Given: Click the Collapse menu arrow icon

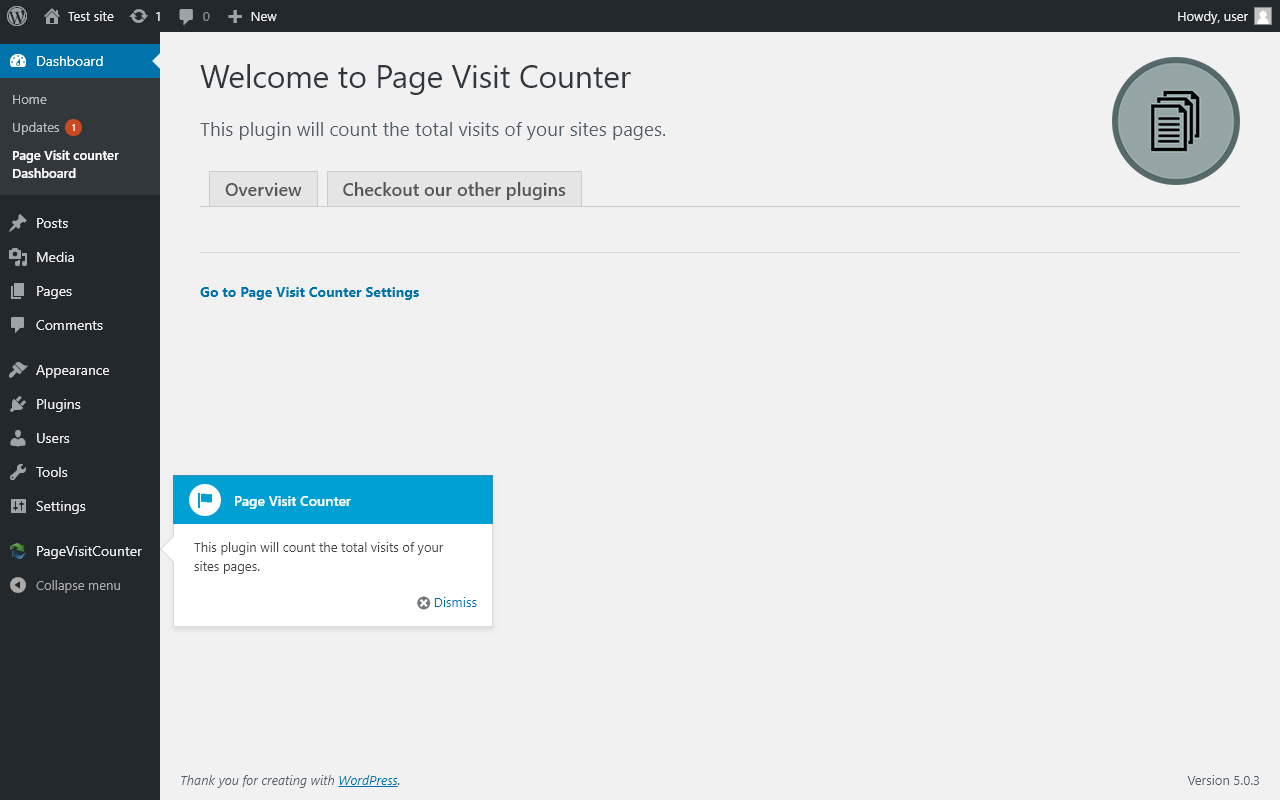Looking at the screenshot, I should 18,585.
